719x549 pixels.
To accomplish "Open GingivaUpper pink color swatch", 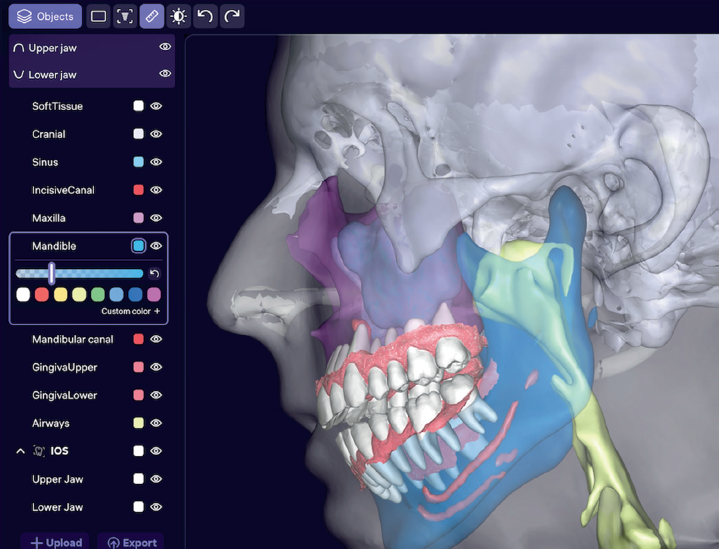I will (138, 367).
